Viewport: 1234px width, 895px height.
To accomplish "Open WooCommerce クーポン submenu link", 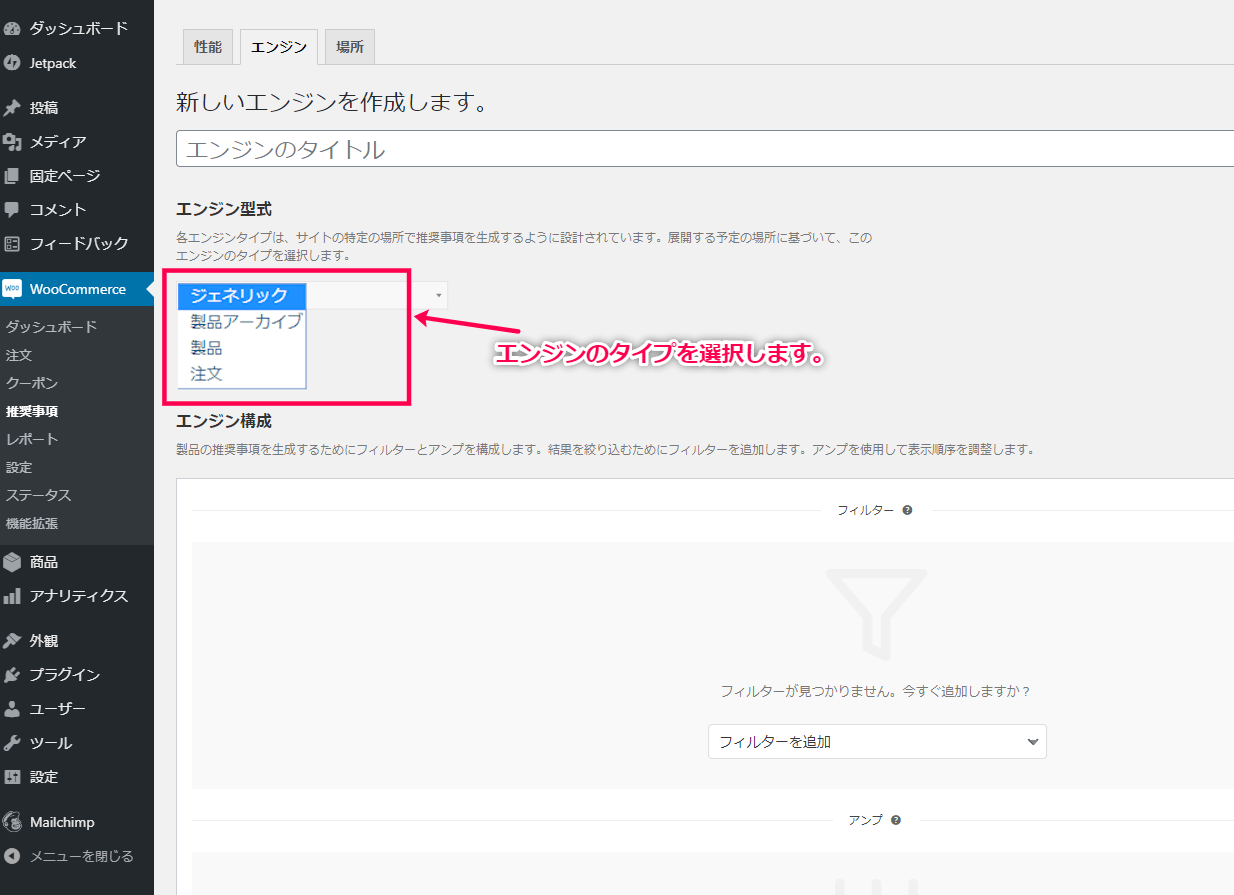I will (32, 383).
